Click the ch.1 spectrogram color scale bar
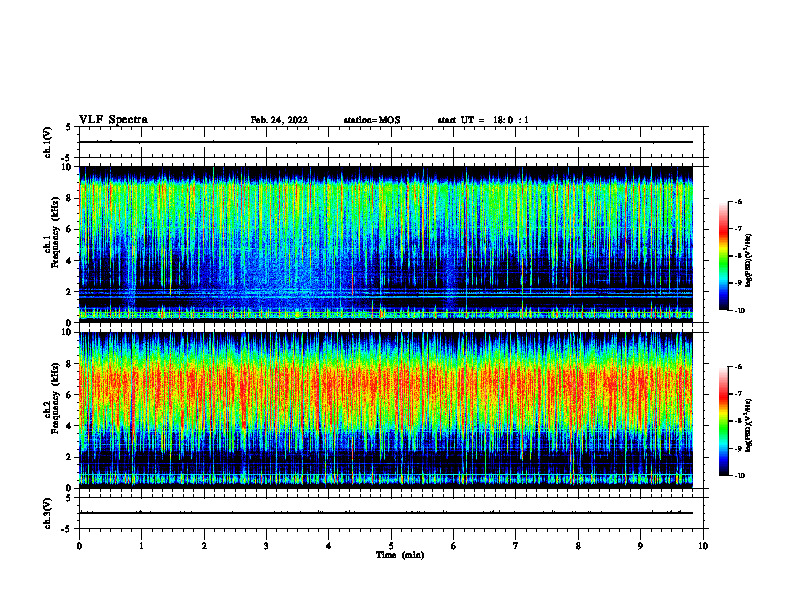792x612 pixels. click(724, 256)
